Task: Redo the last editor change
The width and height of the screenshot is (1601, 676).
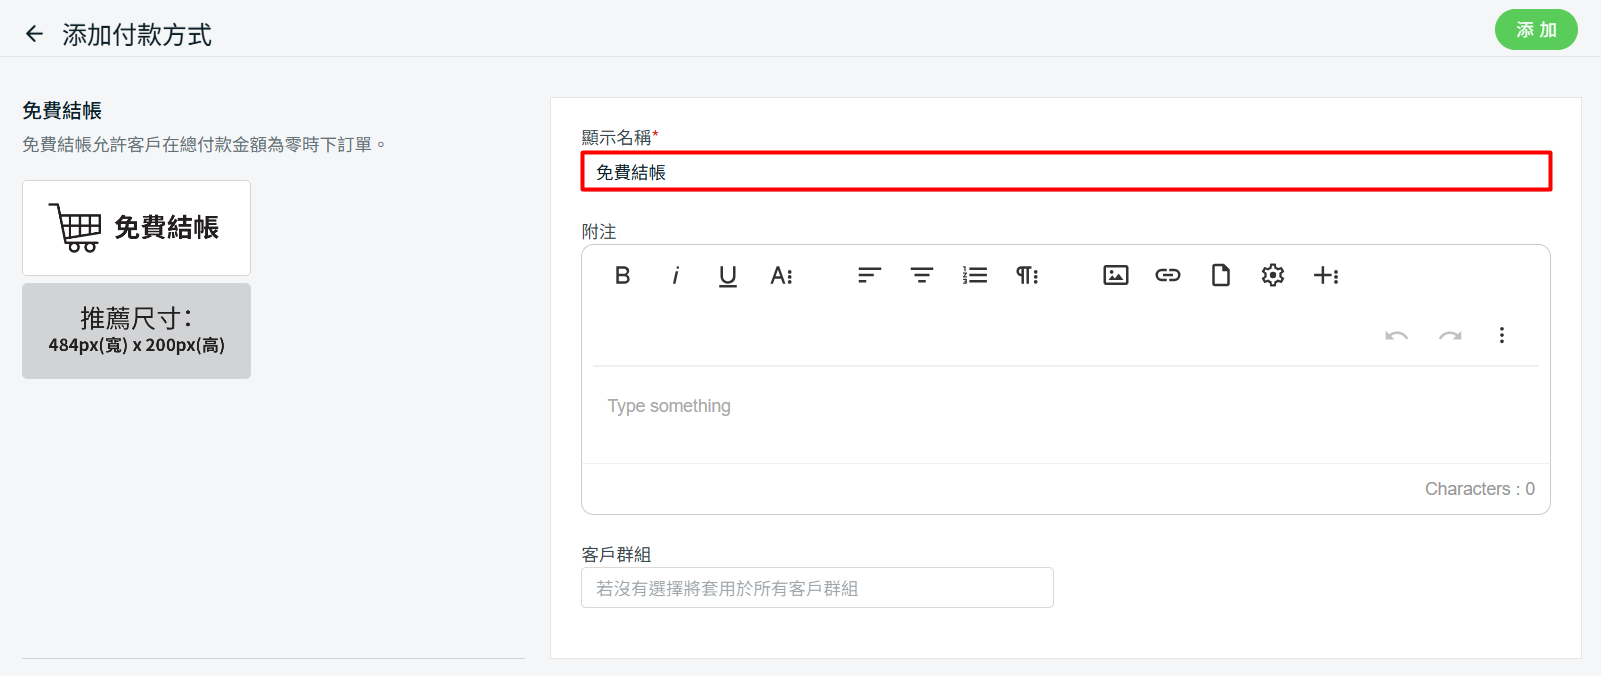Action: click(x=1450, y=335)
